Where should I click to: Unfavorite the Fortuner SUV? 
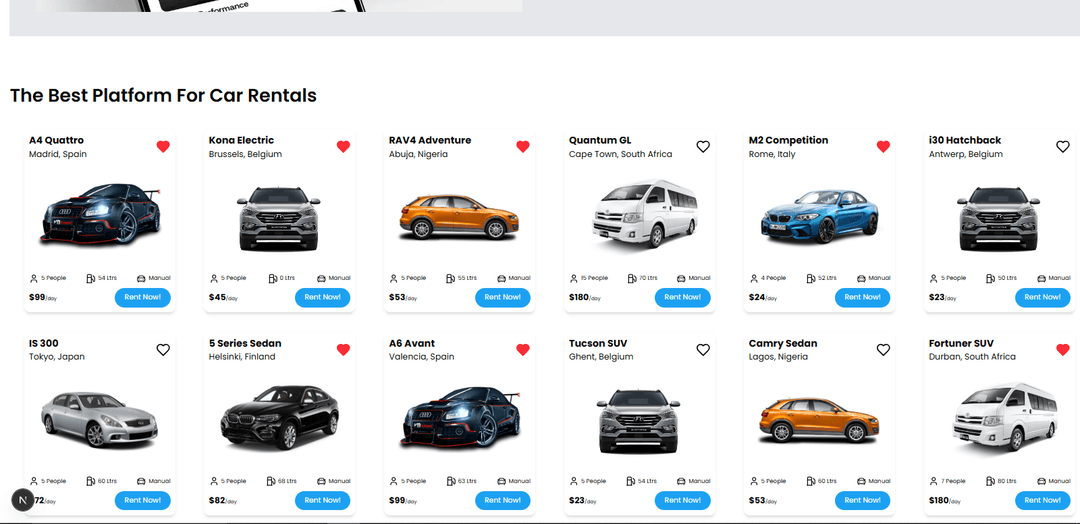click(x=1063, y=350)
